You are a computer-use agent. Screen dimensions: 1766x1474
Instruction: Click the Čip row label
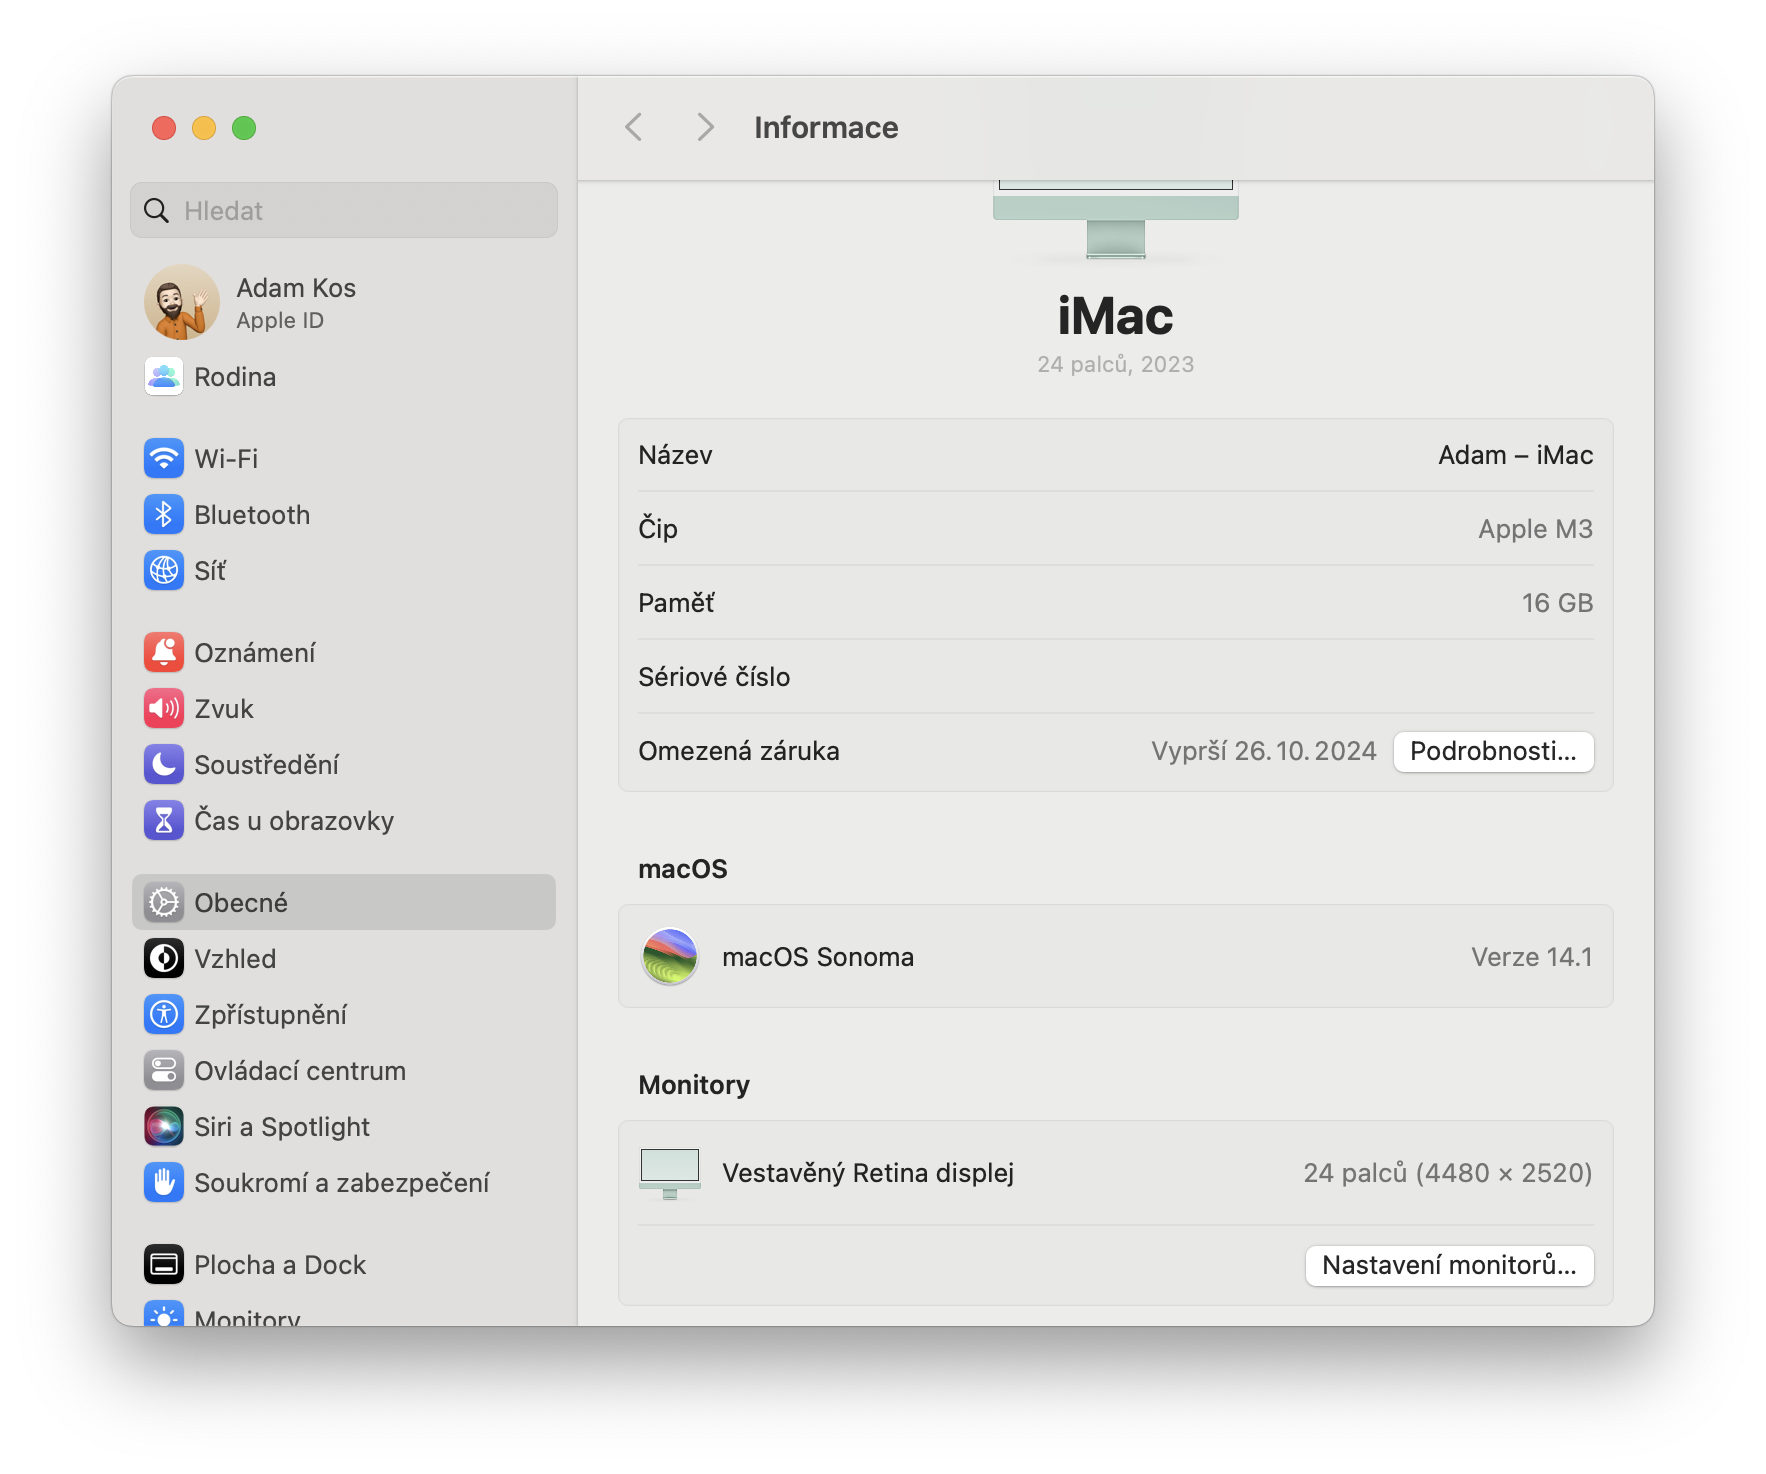(x=658, y=529)
